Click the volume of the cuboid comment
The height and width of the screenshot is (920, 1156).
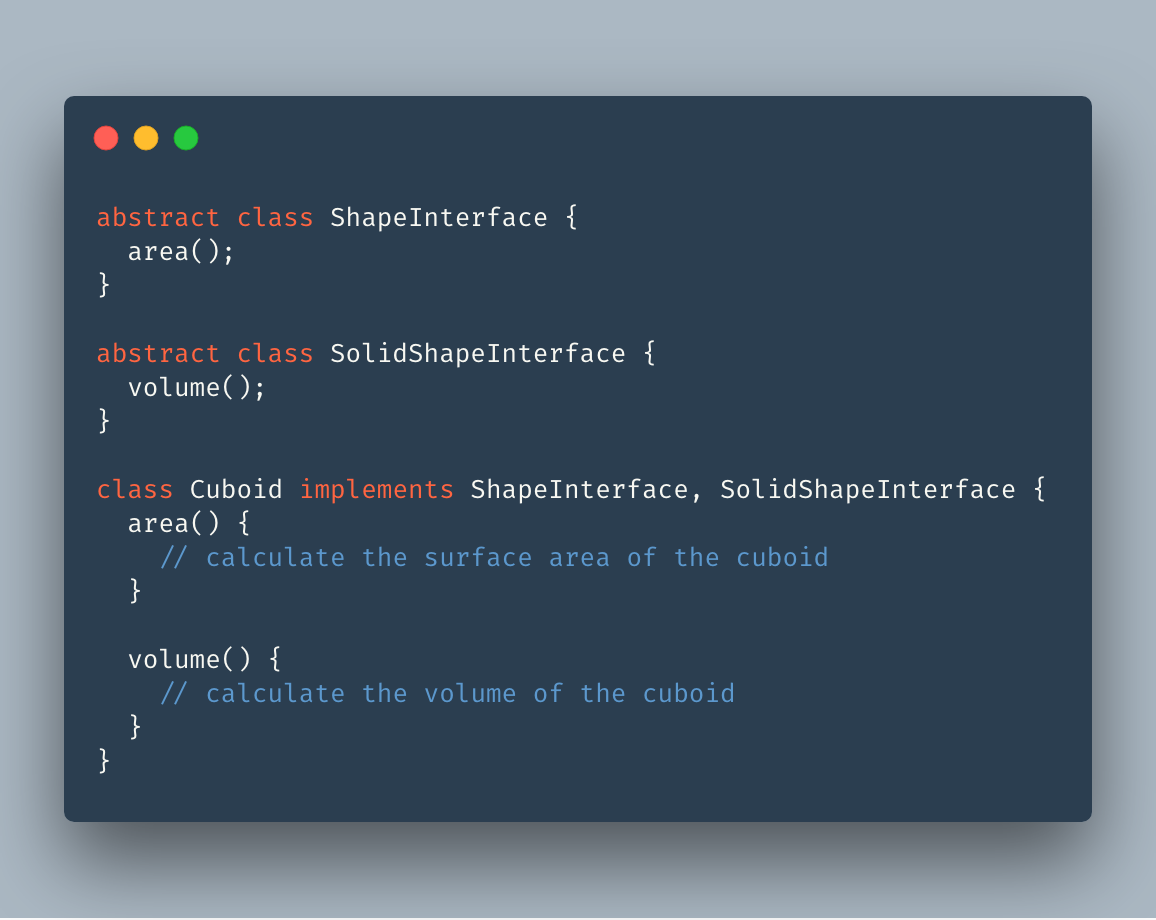[447, 694]
